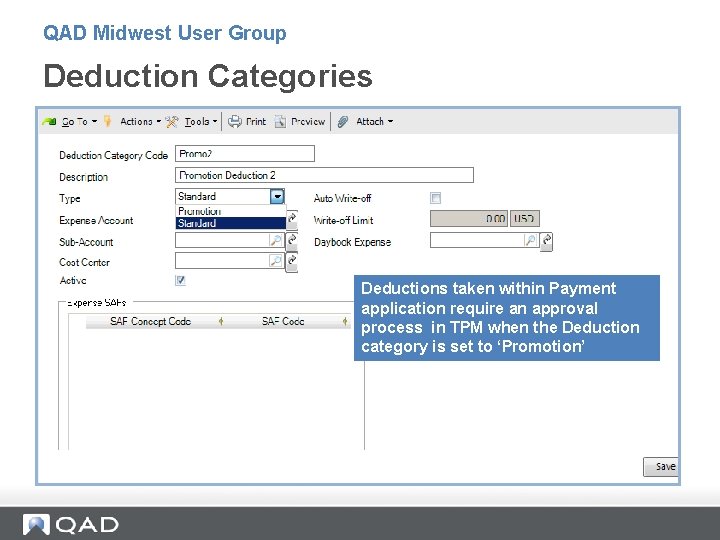Enable the Auto Write-off checkbox
Viewport: 720px width, 540px height.
pos(435,198)
